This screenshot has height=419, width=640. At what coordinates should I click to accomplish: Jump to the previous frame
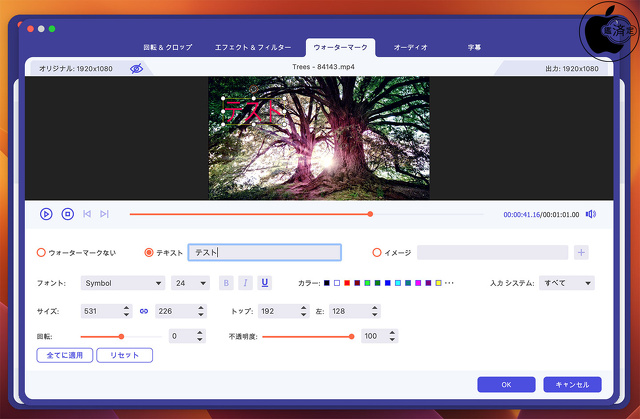click(87, 214)
